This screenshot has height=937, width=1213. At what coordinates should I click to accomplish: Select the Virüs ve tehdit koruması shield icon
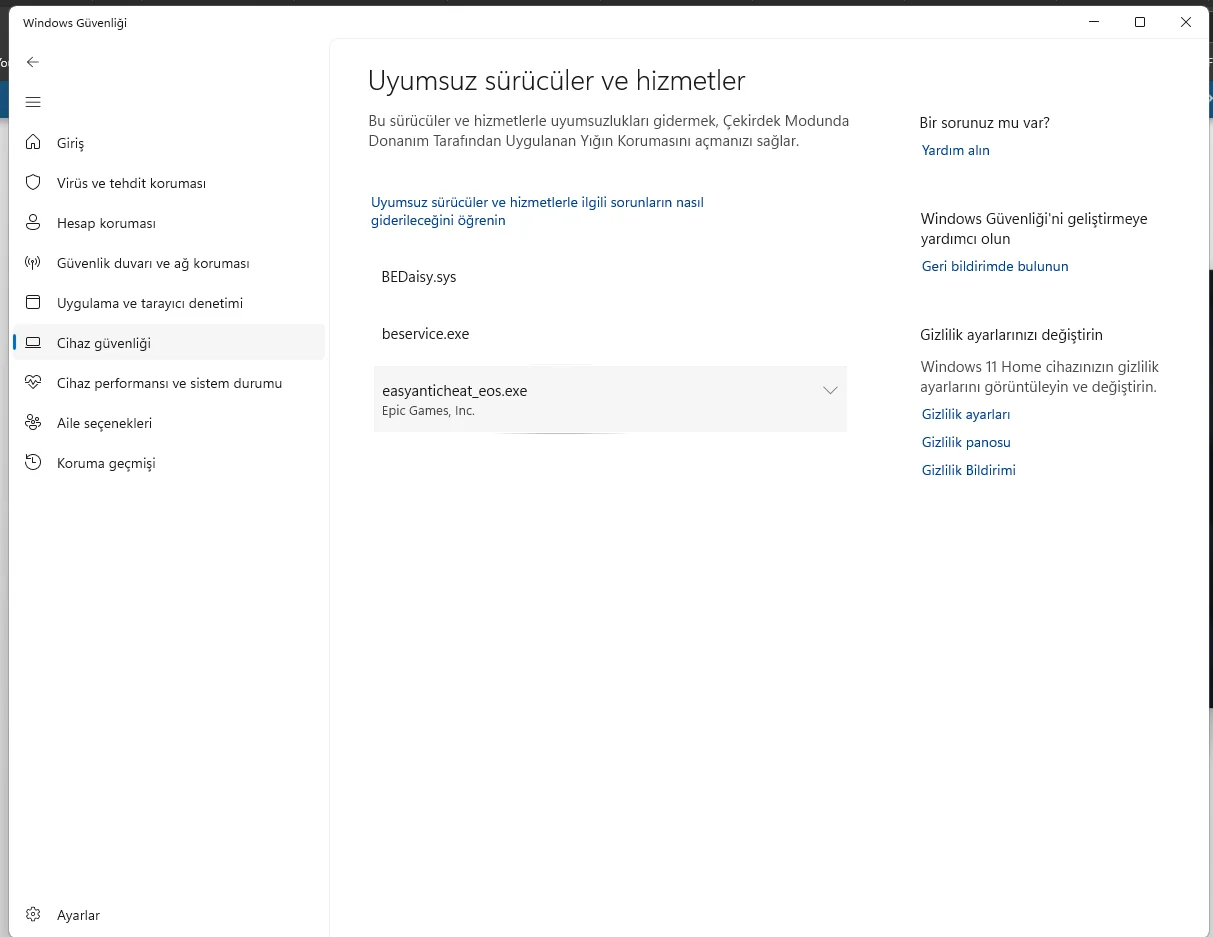[x=33, y=183]
